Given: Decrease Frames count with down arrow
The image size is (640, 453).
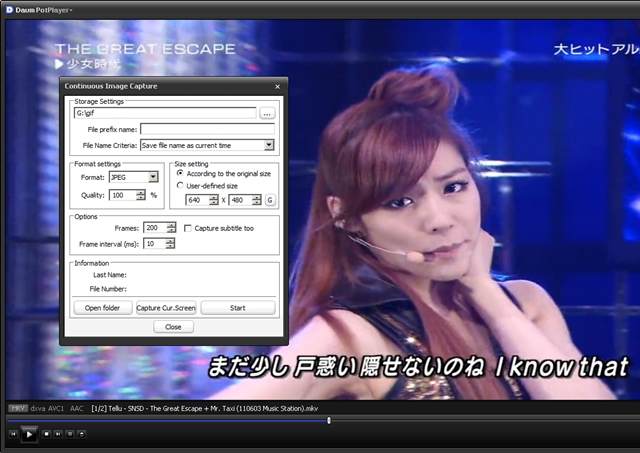Looking at the screenshot, I should [171, 230].
